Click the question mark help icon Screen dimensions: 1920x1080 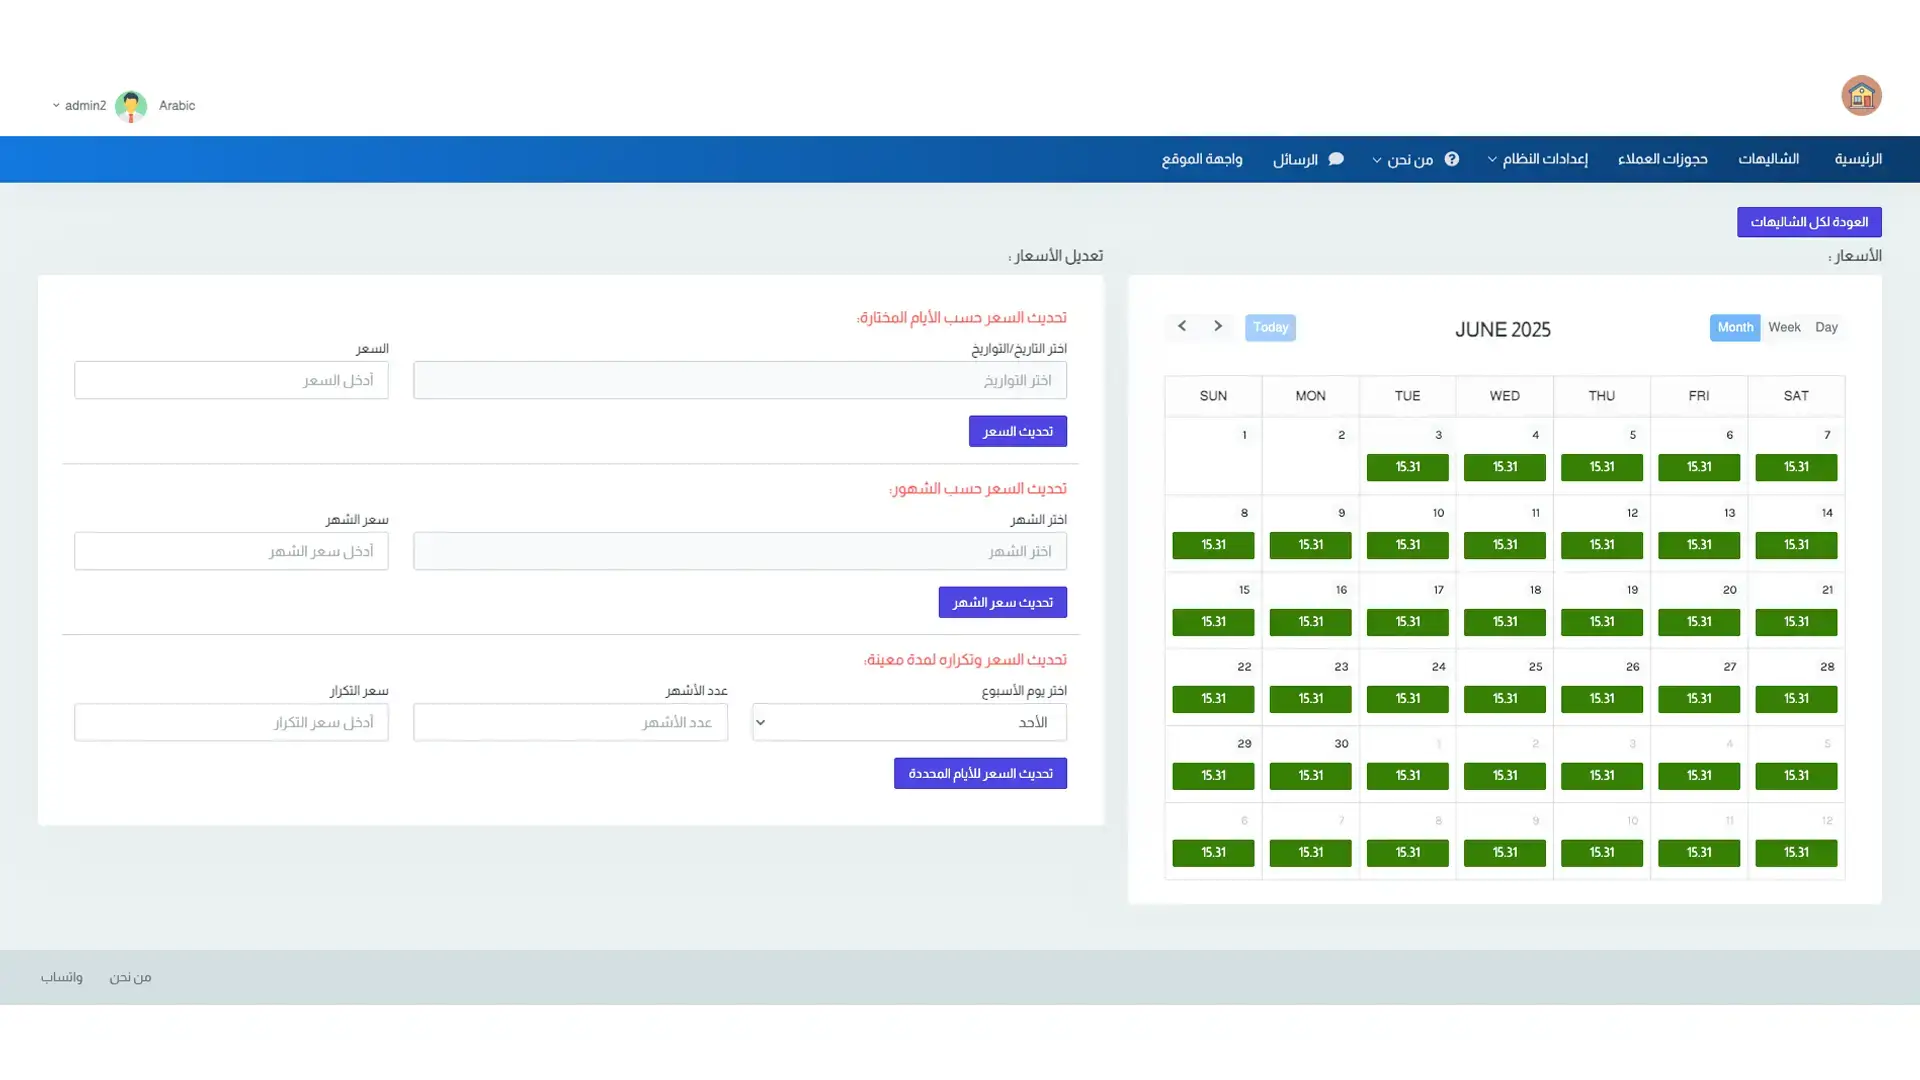[x=1452, y=159]
